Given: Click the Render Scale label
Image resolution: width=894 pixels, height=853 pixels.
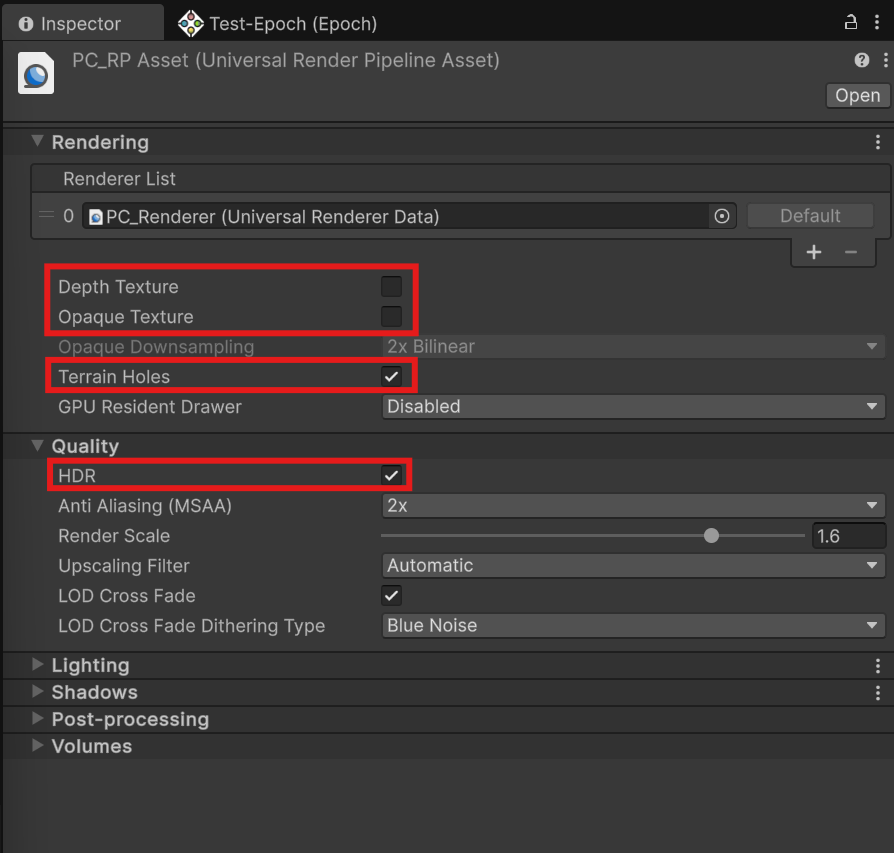Looking at the screenshot, I should coord(114,536).
